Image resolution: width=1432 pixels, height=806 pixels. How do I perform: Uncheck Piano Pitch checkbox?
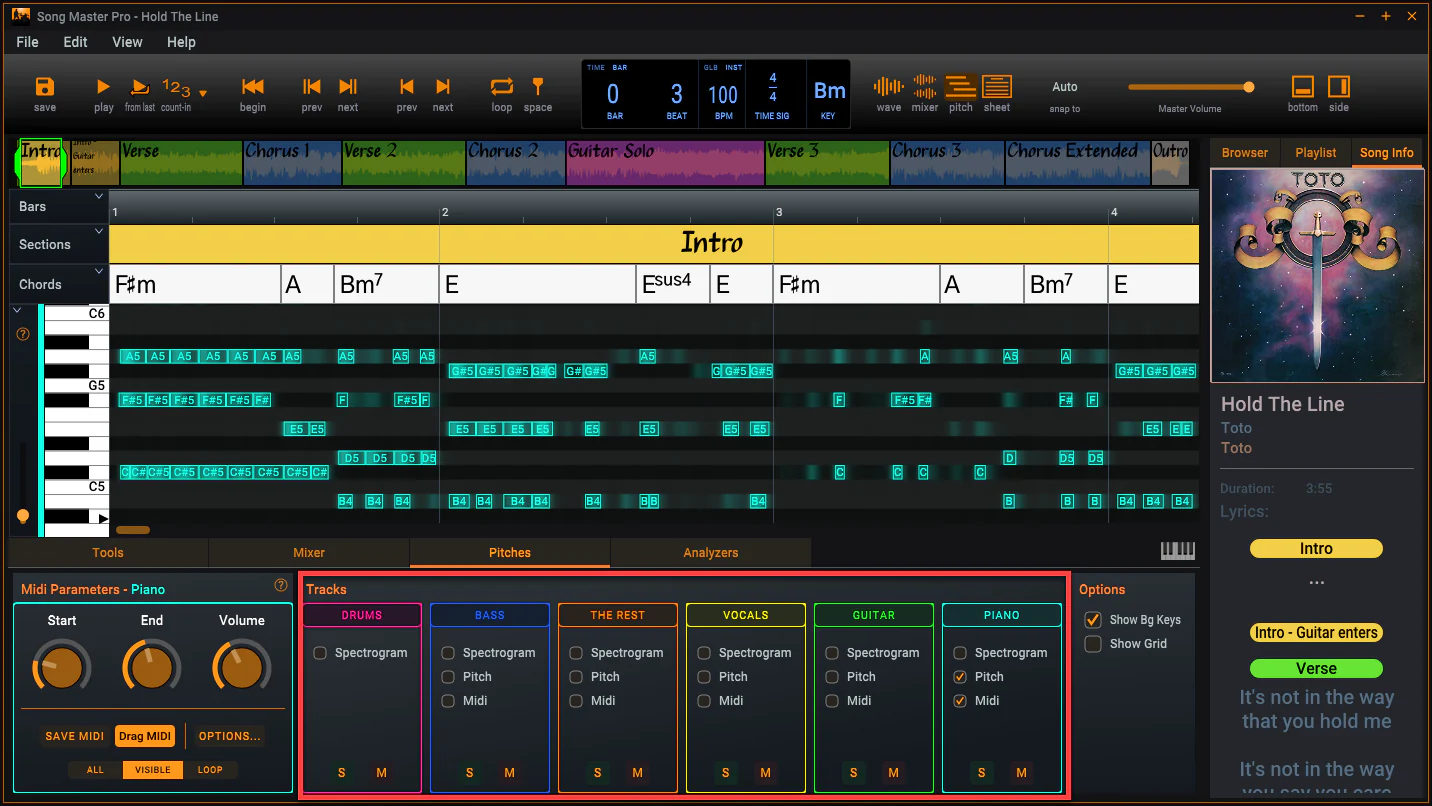(960, 677)
